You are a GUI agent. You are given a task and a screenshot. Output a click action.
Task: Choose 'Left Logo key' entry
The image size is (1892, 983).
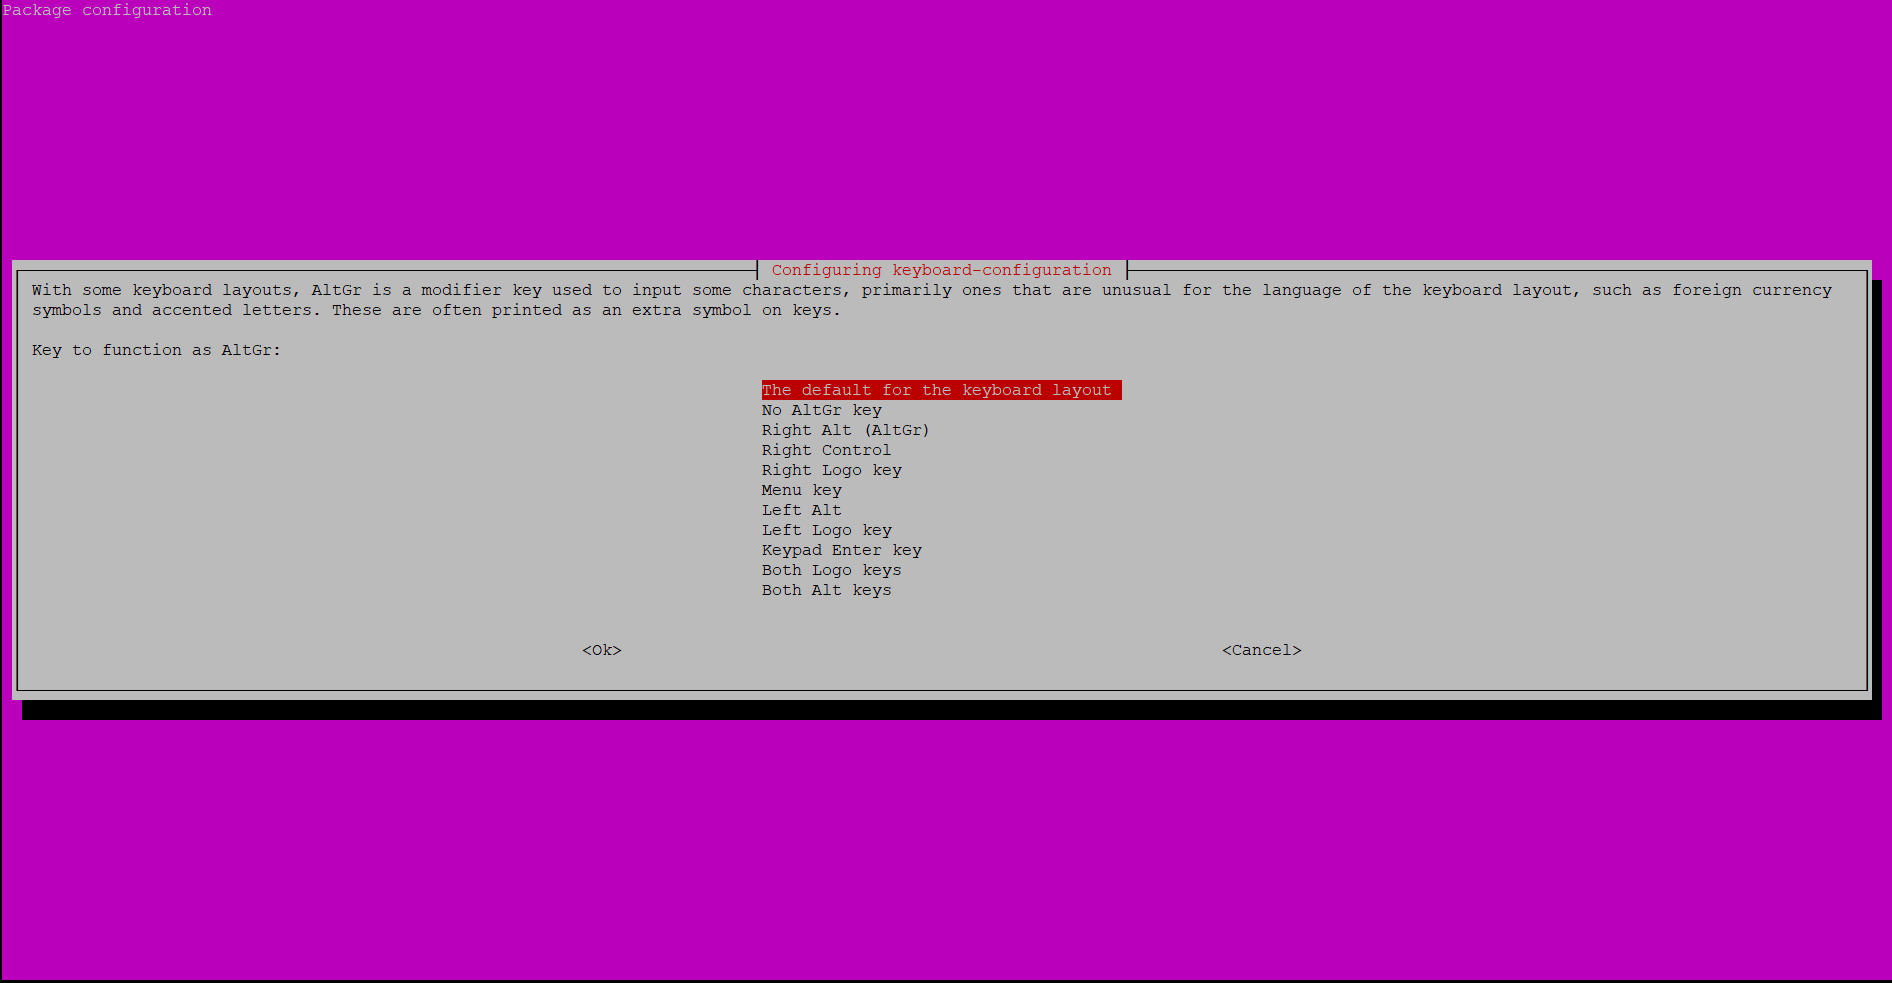point(827,530)
